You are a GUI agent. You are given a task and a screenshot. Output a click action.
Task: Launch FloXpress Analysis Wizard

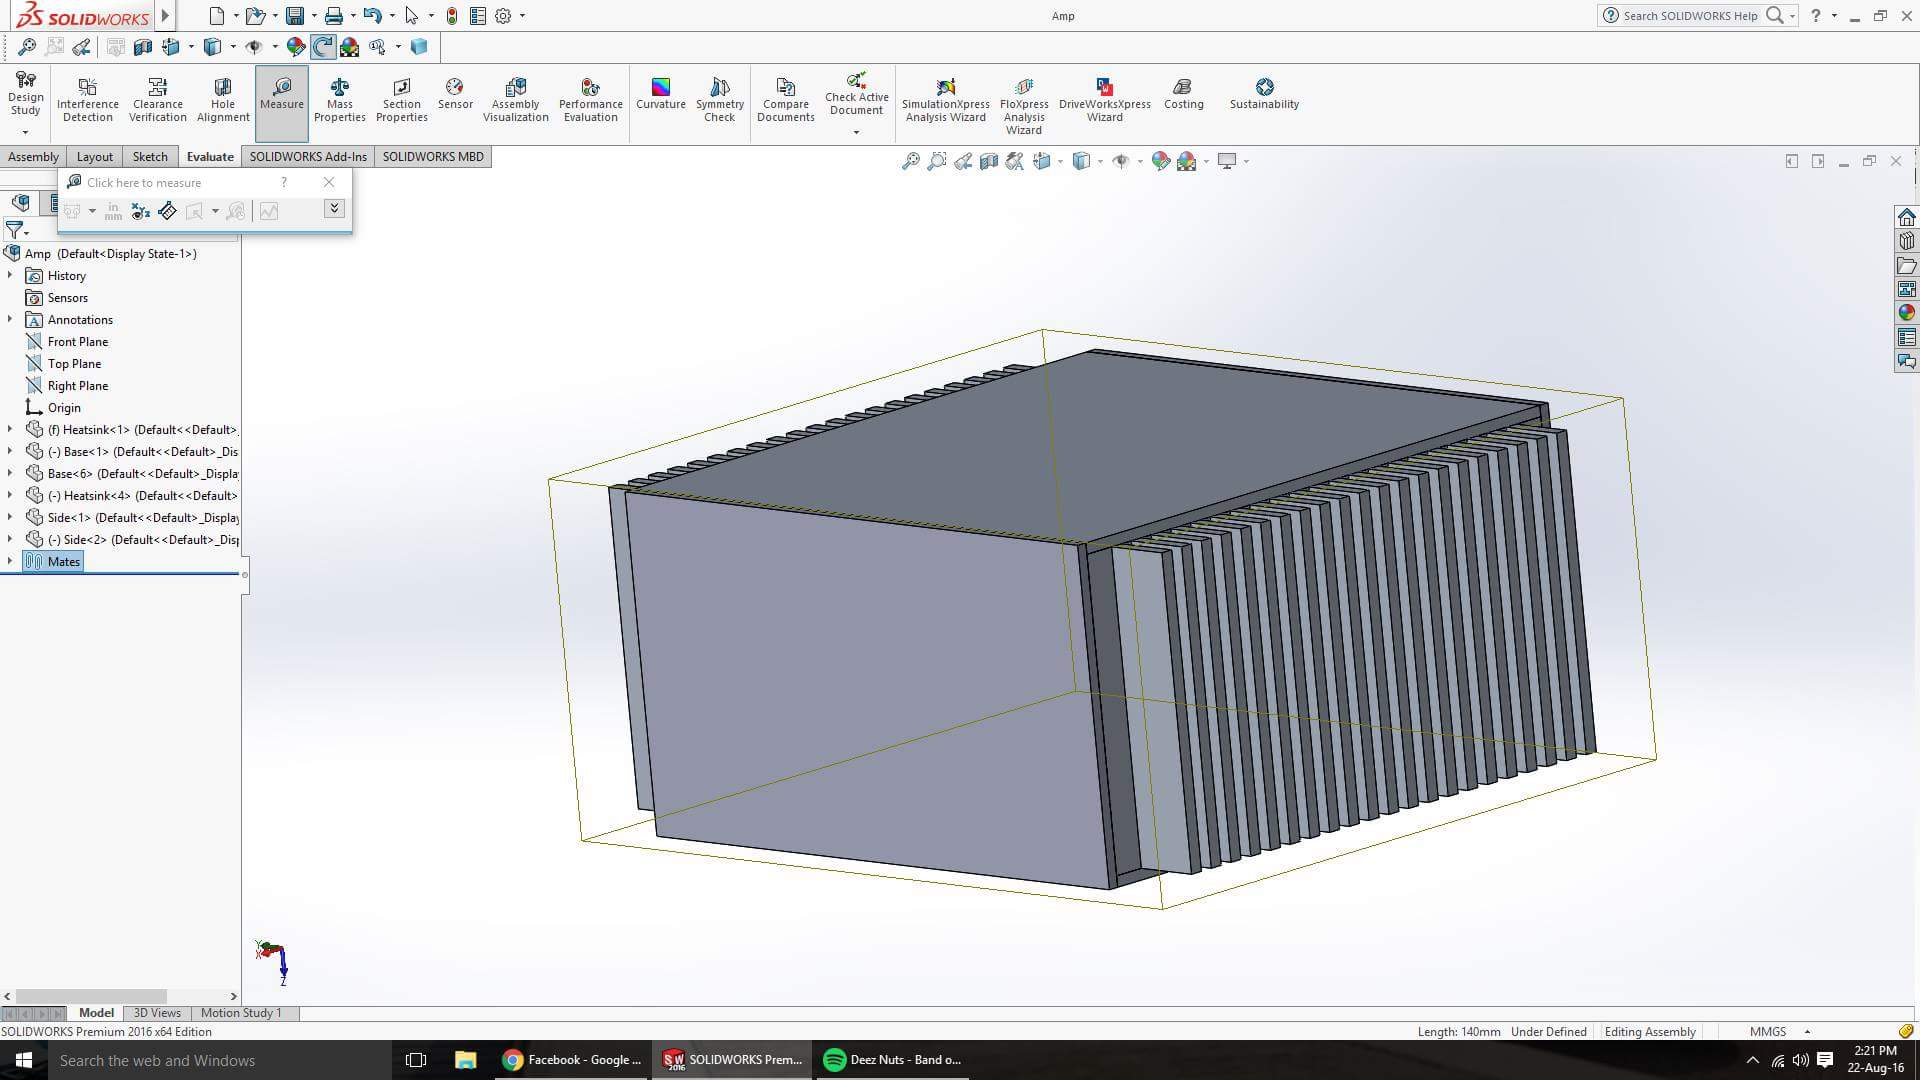[x=1024, y=106]
